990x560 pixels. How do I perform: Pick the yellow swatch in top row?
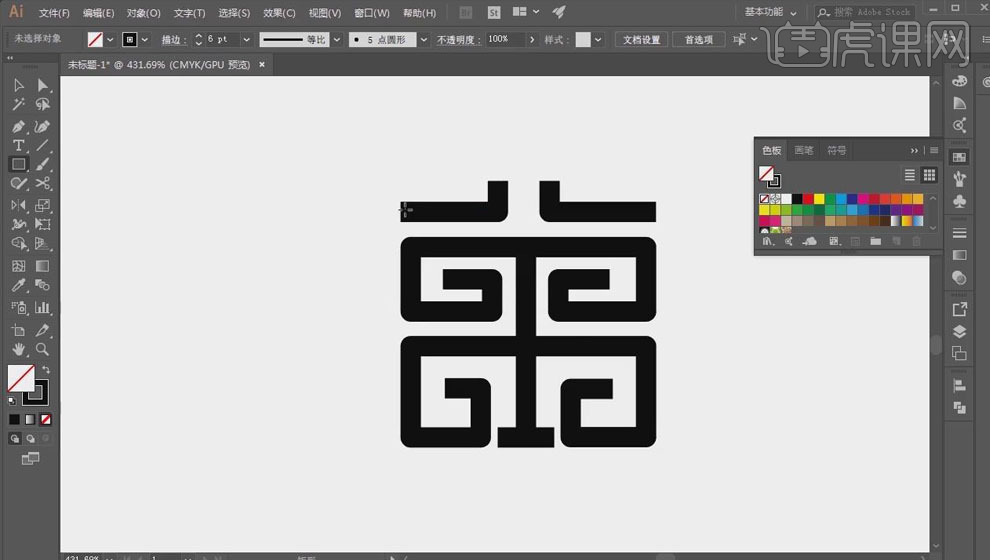pyautogui.click(x=819, y=199)
